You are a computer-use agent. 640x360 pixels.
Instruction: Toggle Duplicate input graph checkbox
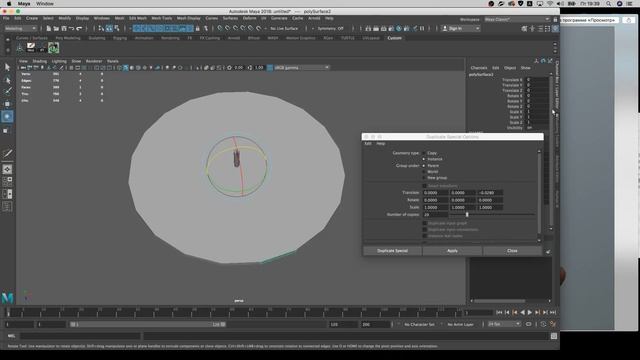[424, 224]
